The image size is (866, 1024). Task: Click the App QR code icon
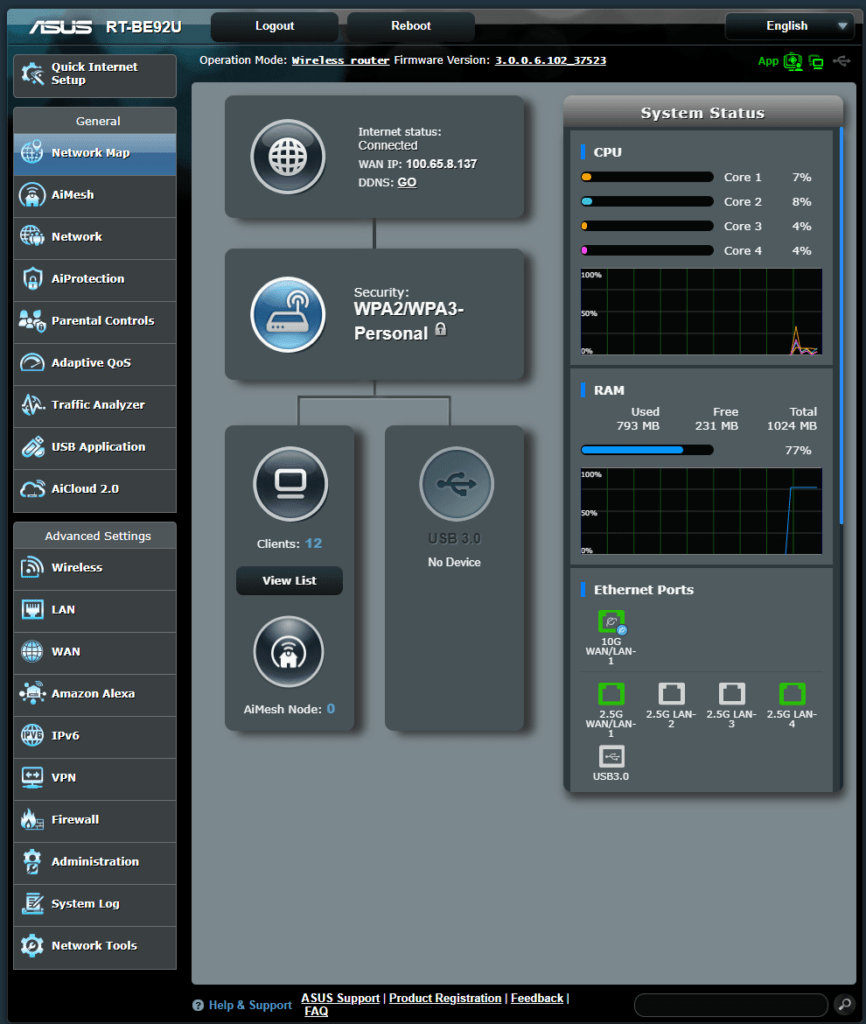793,61
